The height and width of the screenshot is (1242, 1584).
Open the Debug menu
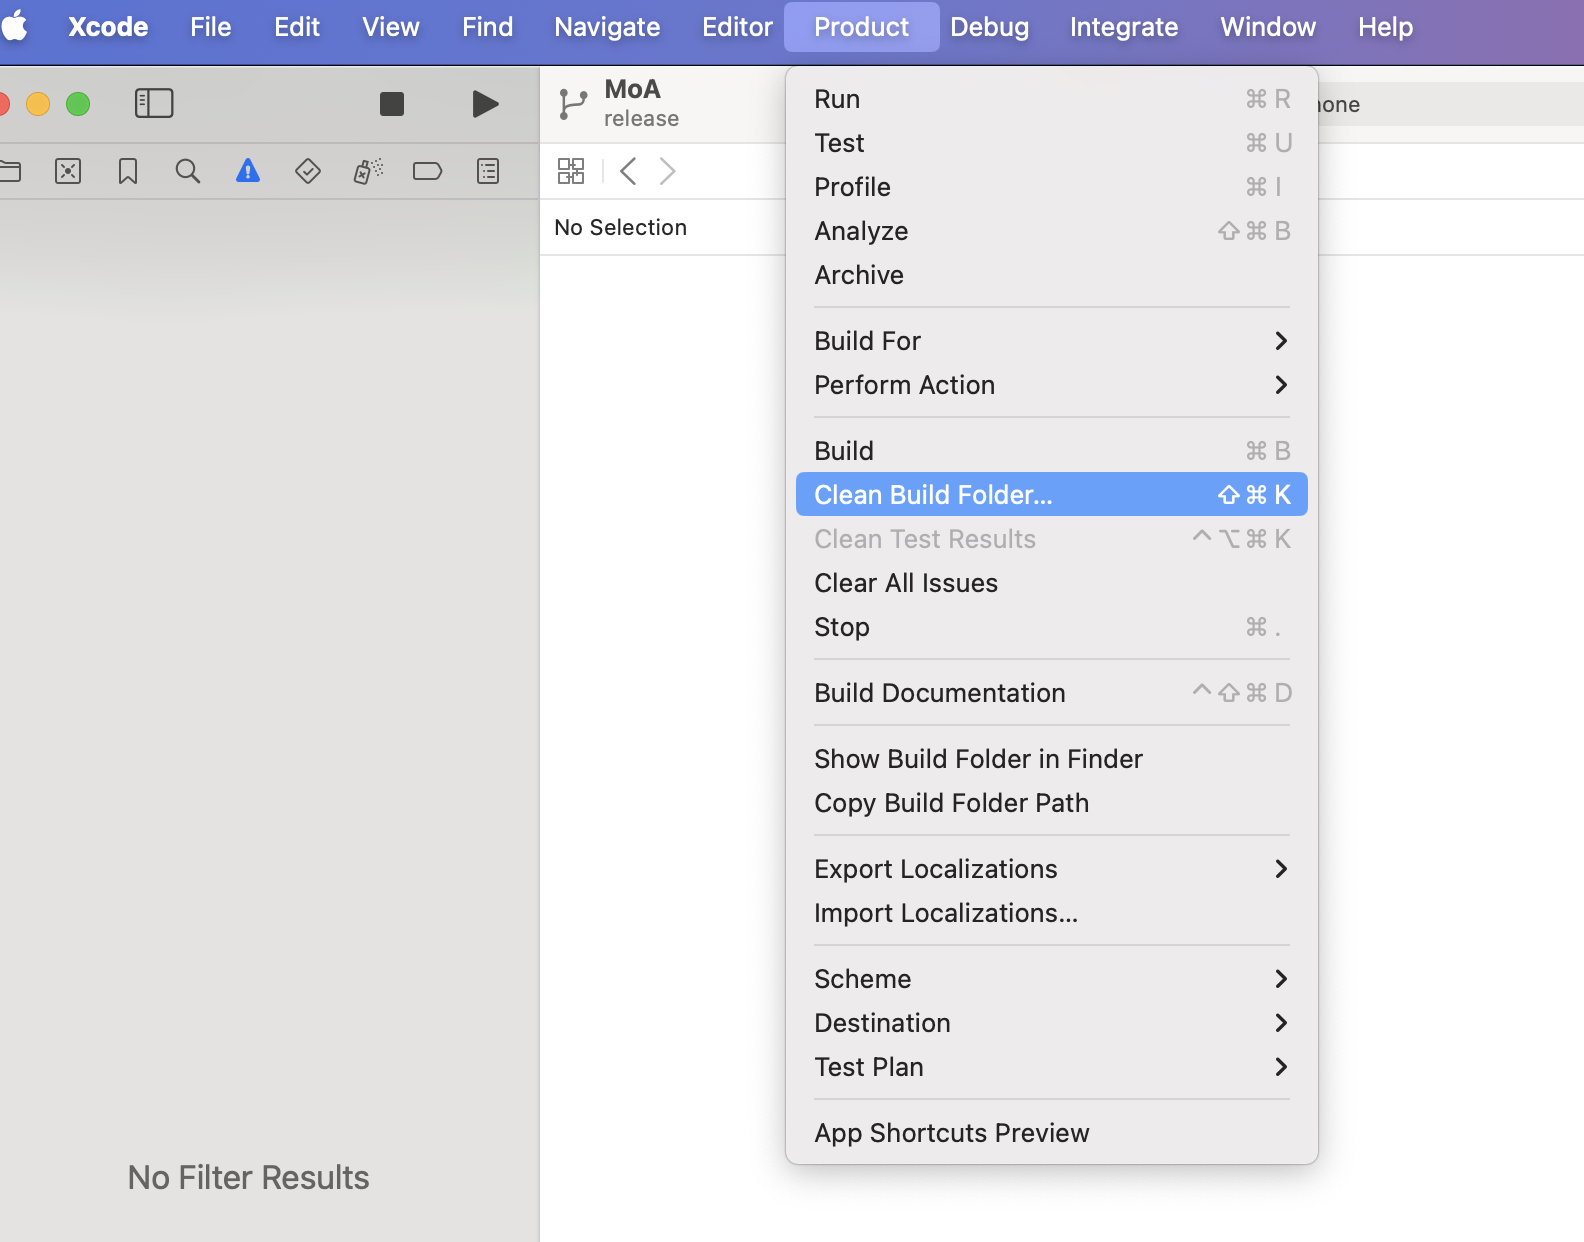tap(990, 27)
